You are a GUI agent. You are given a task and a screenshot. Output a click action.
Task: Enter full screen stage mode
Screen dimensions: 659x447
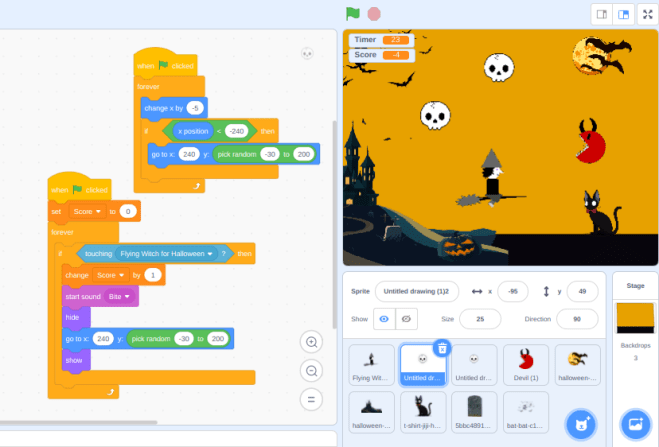[x=645, y=14]
